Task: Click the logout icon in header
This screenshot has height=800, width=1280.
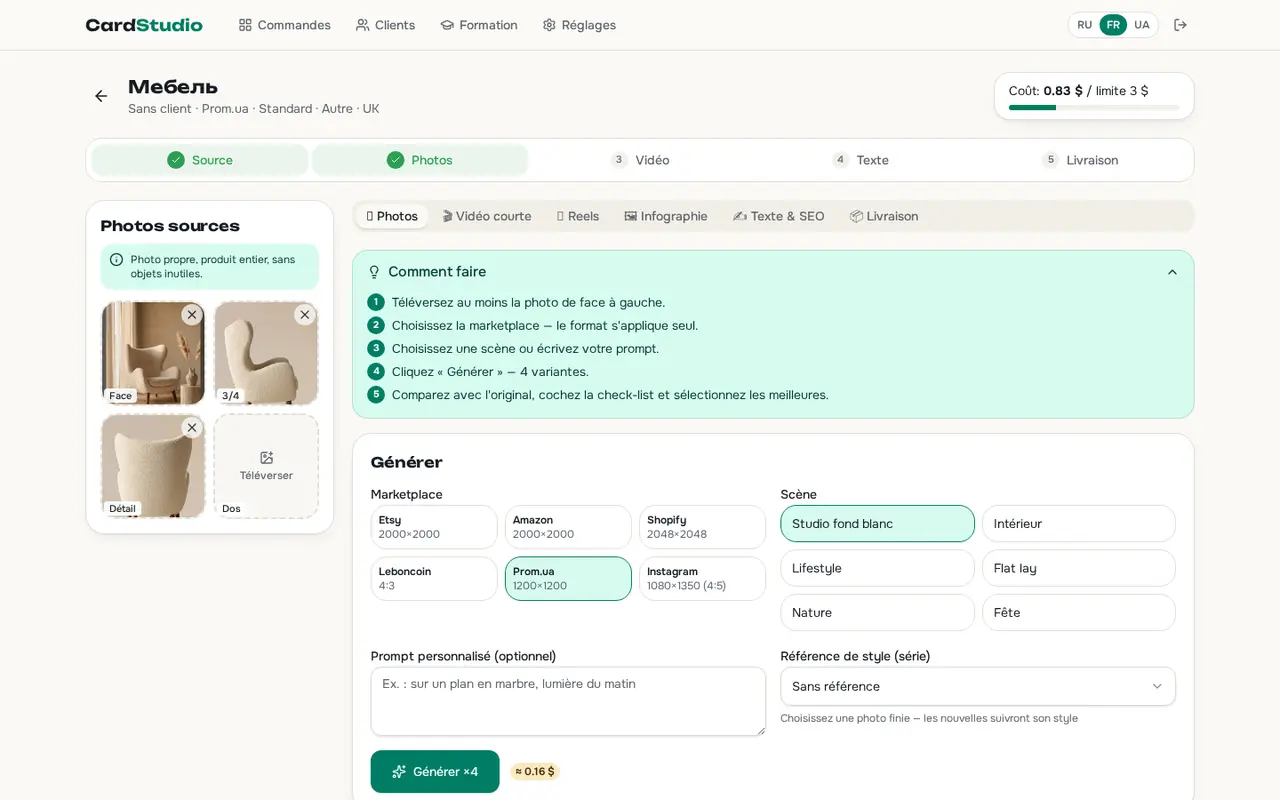Action: [x=1180, y=25]
